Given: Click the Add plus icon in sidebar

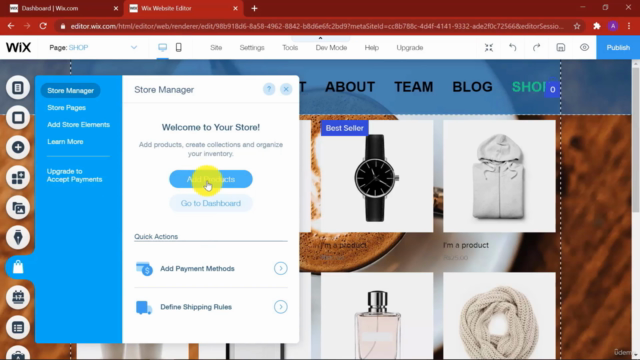Looking at the screenshot, I should click(x=18, y=147).
